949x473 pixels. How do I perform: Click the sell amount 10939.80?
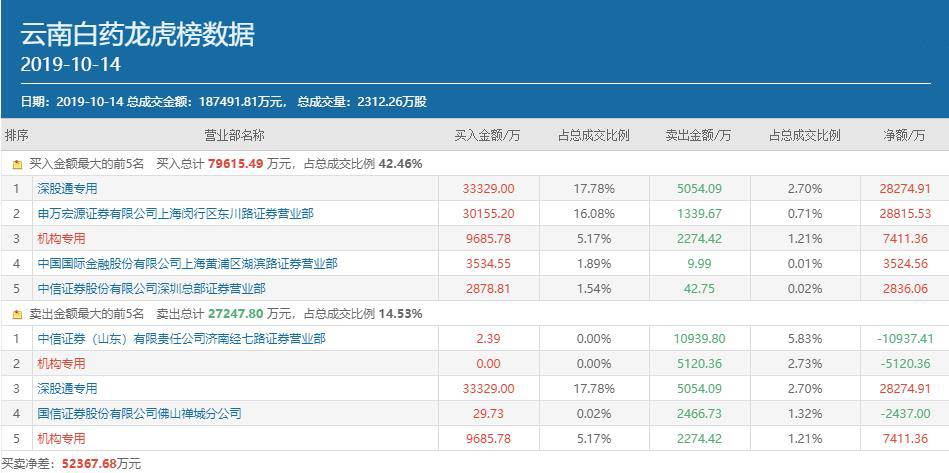tap(699, 339)
